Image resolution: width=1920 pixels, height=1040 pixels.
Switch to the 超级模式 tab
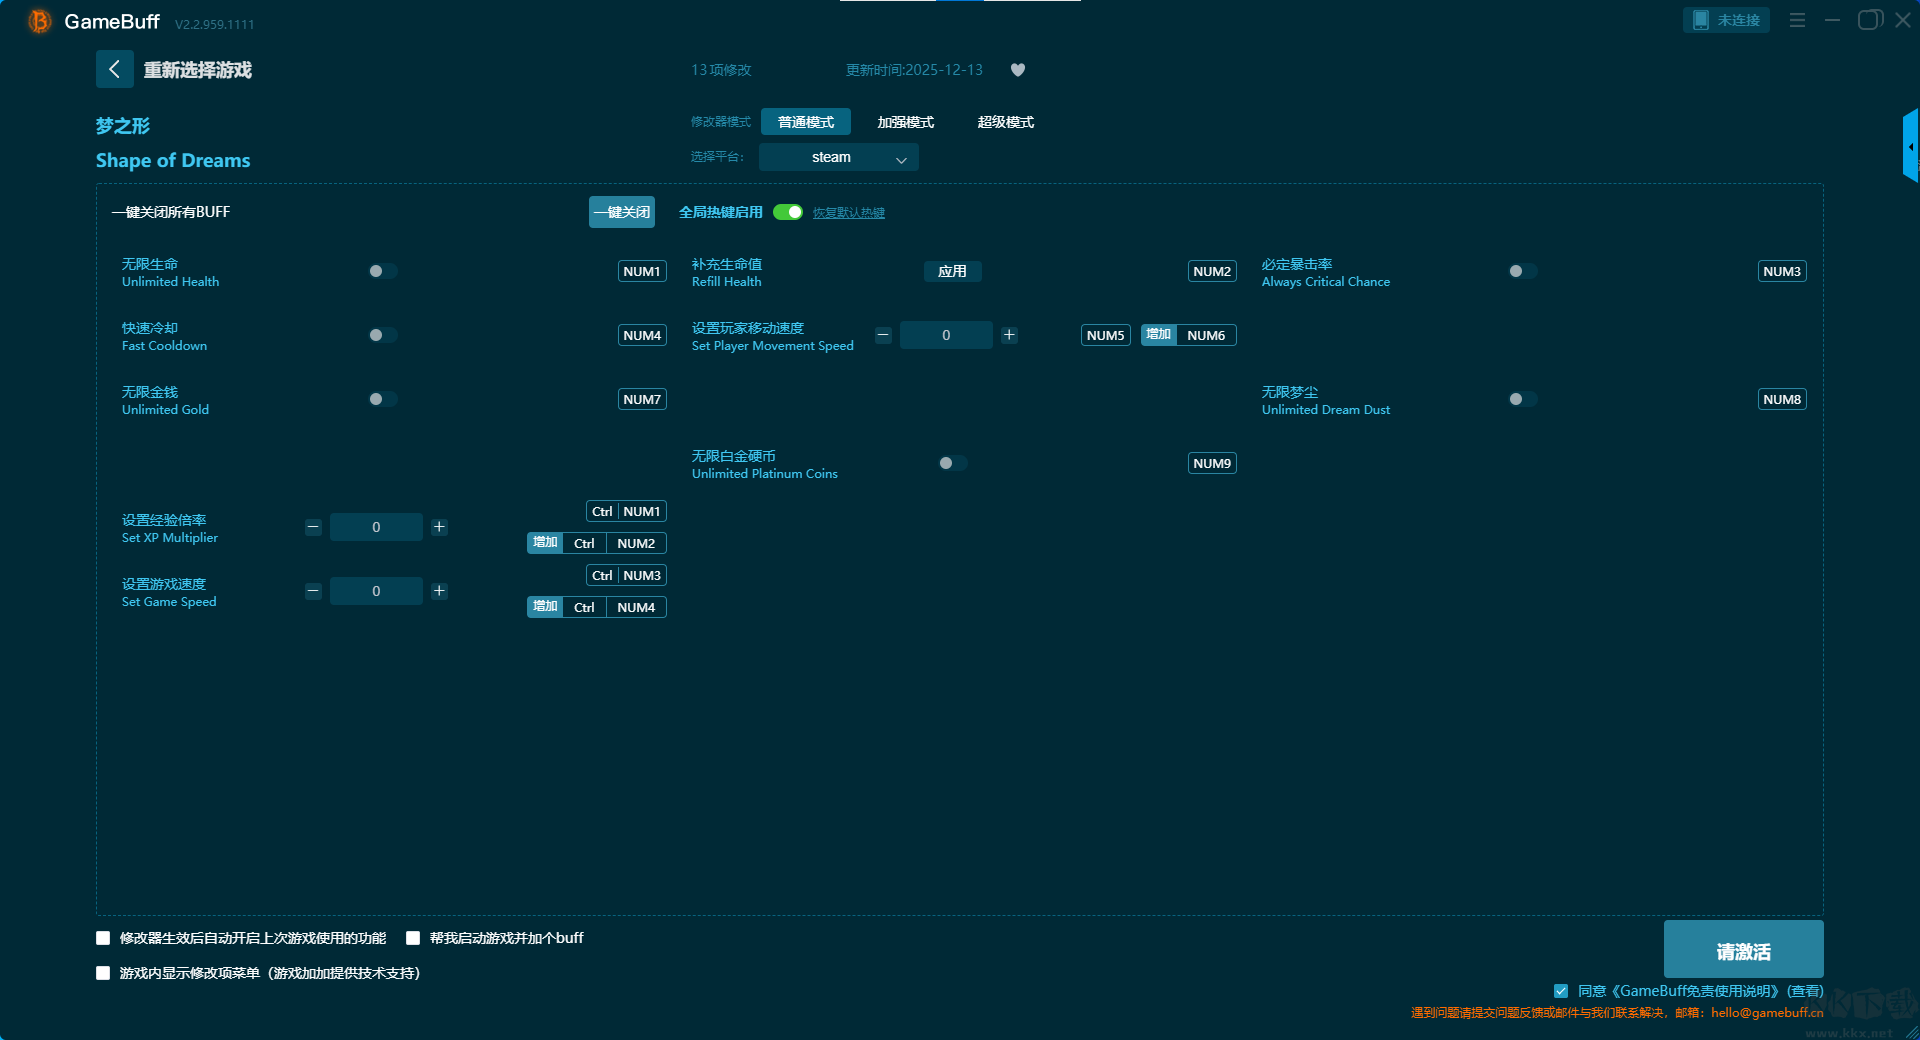pyautogui.click(x=1005, y=122)
